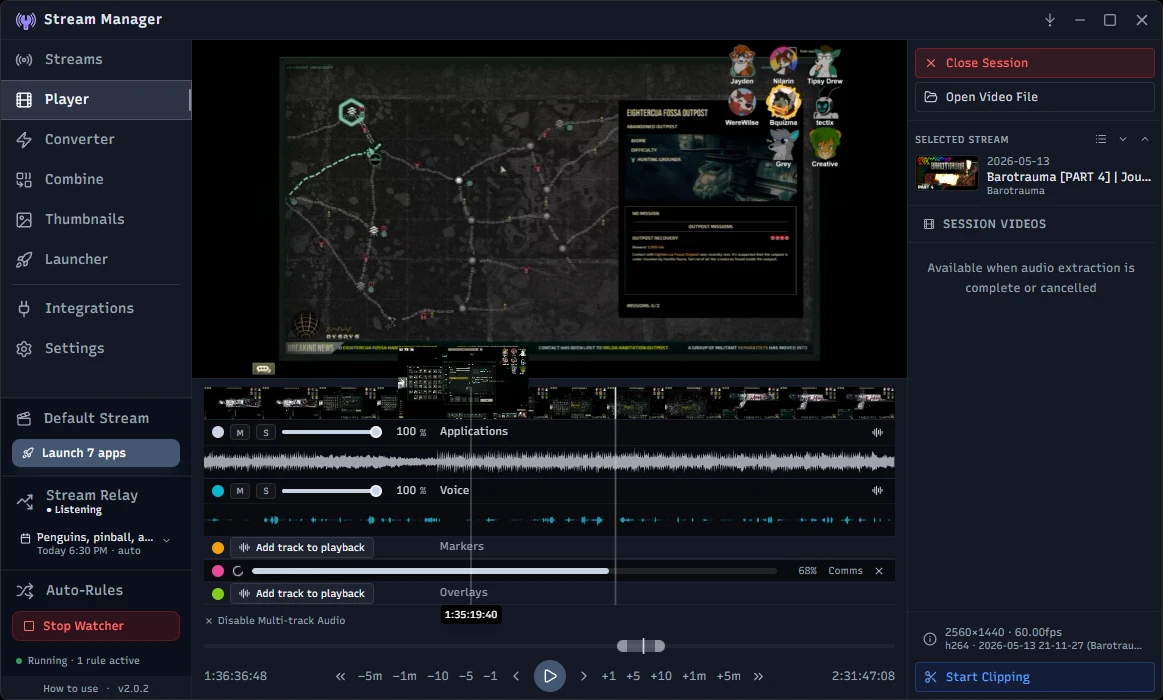Image resolution: width=1163 pixels, height=700 pixels.
Task: Toggle the green Overlays track dot
Action: coord(218,594)
